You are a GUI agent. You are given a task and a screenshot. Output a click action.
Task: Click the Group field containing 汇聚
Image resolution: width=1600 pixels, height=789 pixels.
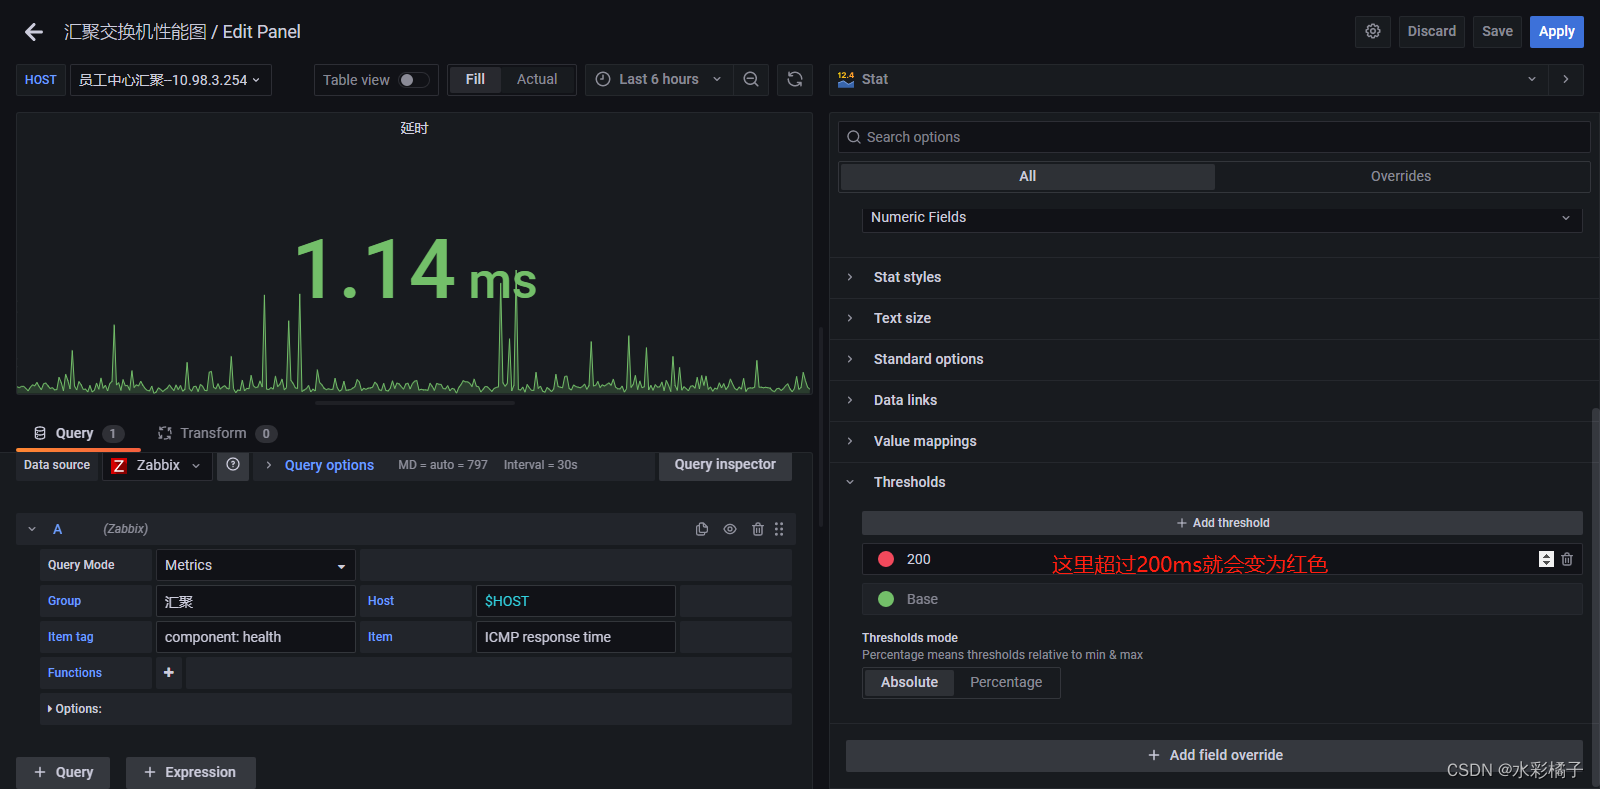[255, 601]
